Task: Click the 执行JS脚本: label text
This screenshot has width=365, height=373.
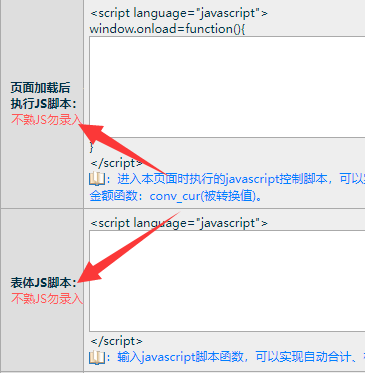Action: click(x=44, y=104)
